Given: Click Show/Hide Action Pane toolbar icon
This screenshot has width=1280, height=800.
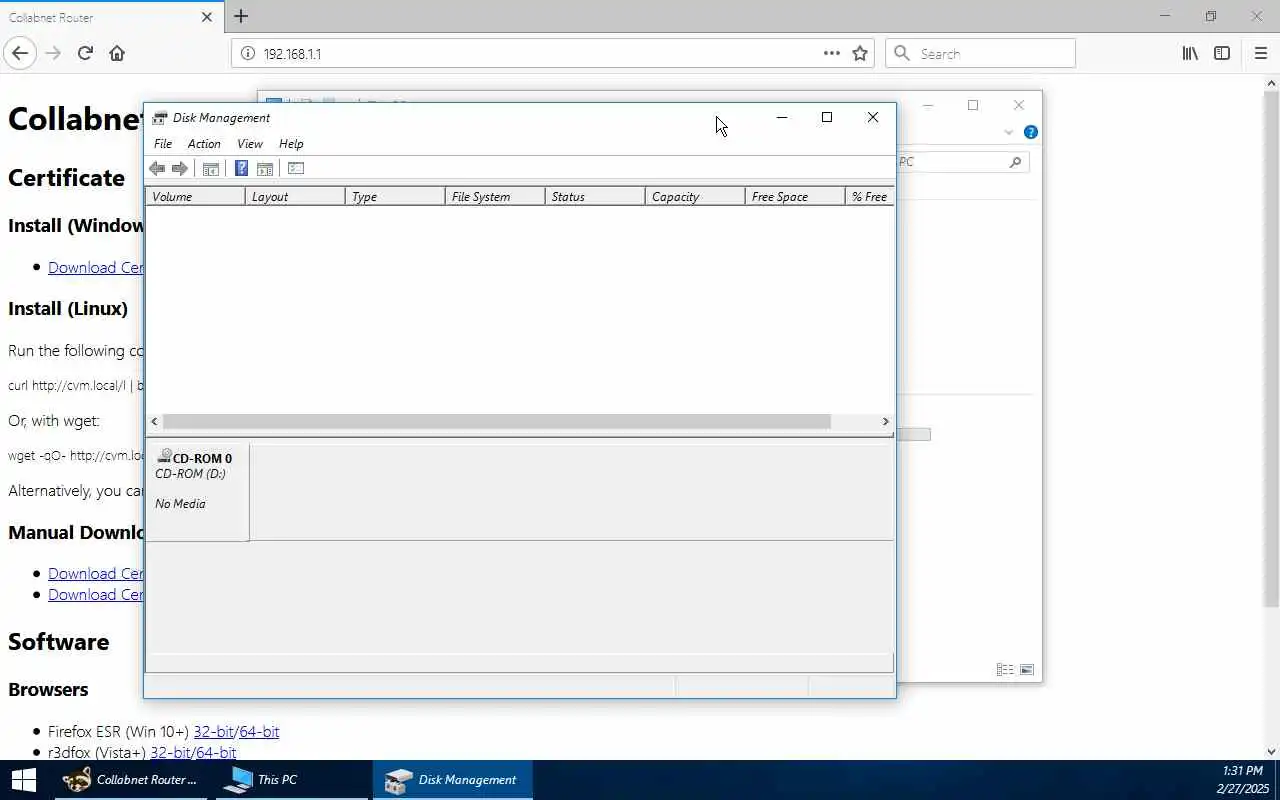Looking at the screenshot, I should point(265,168).
